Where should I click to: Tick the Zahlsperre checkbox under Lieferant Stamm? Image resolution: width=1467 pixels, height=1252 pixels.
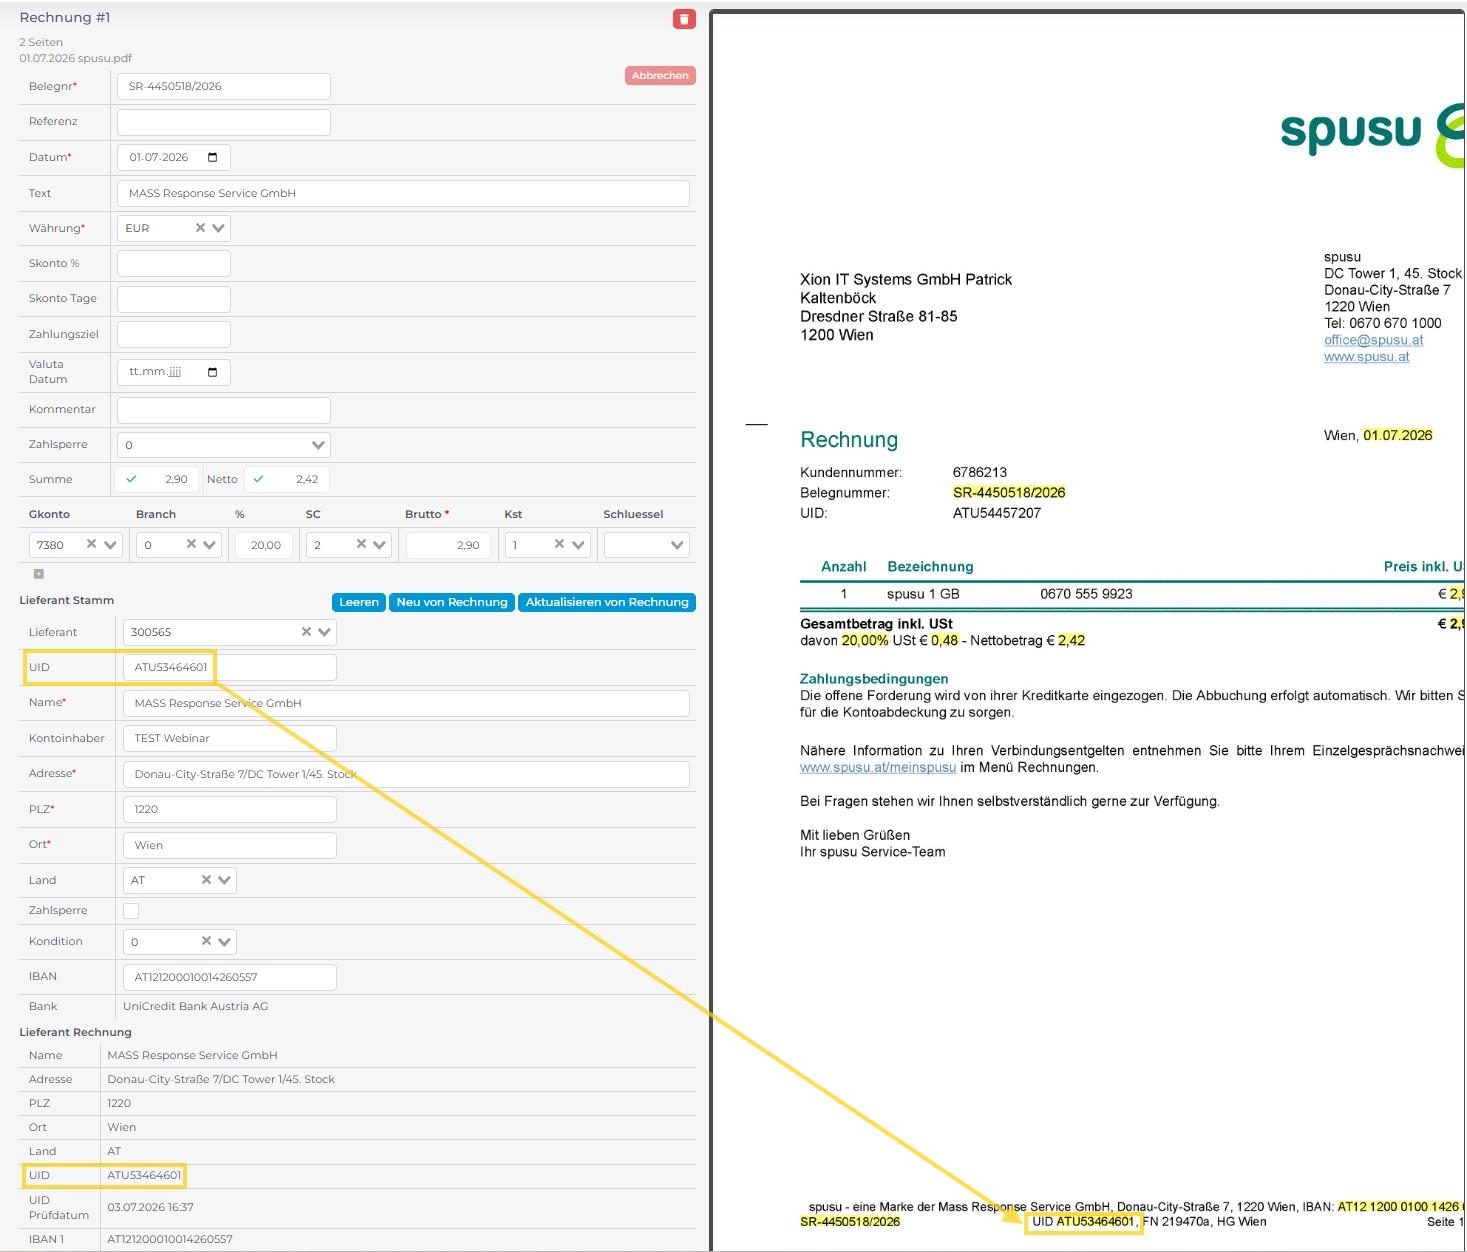click(x=131, y=910)
